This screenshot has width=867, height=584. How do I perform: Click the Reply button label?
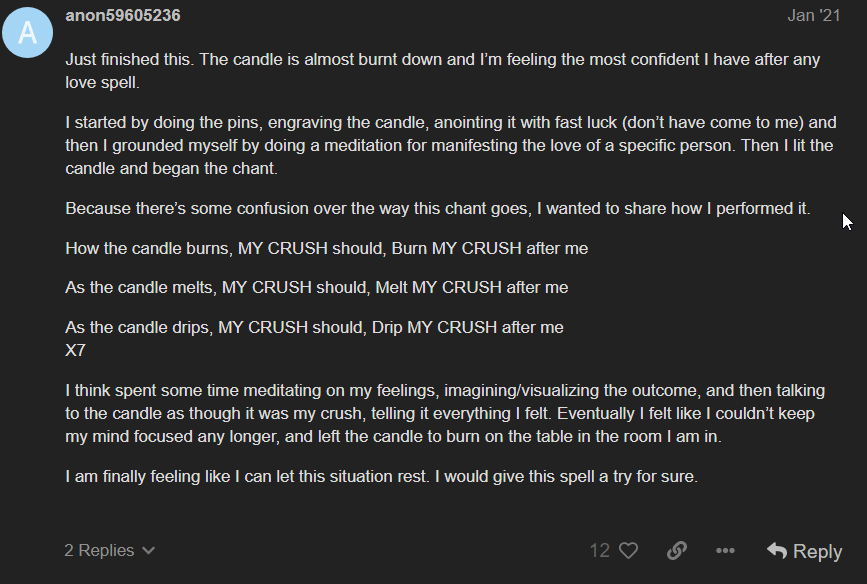coord(817,551)
